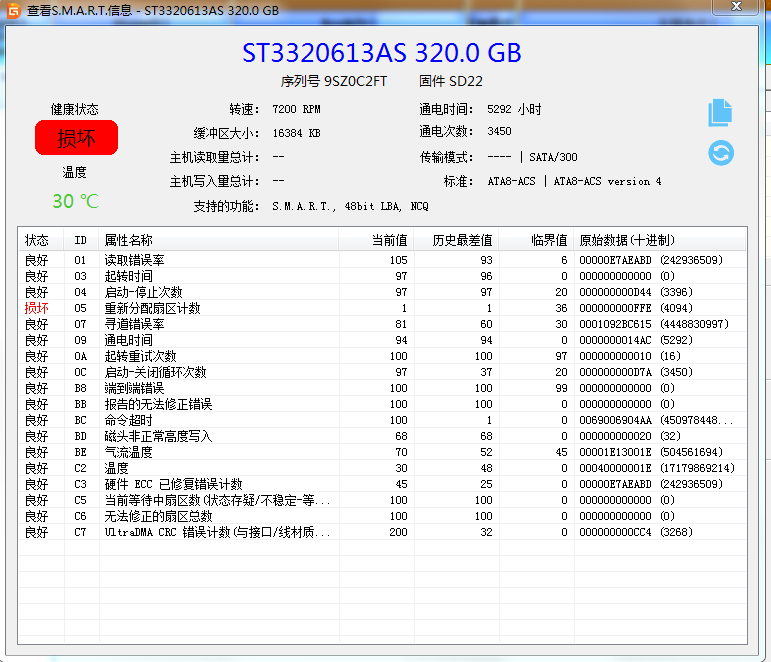Click the copy SMART info icon
The image size is (771, 662).
(x=720, y=112)
